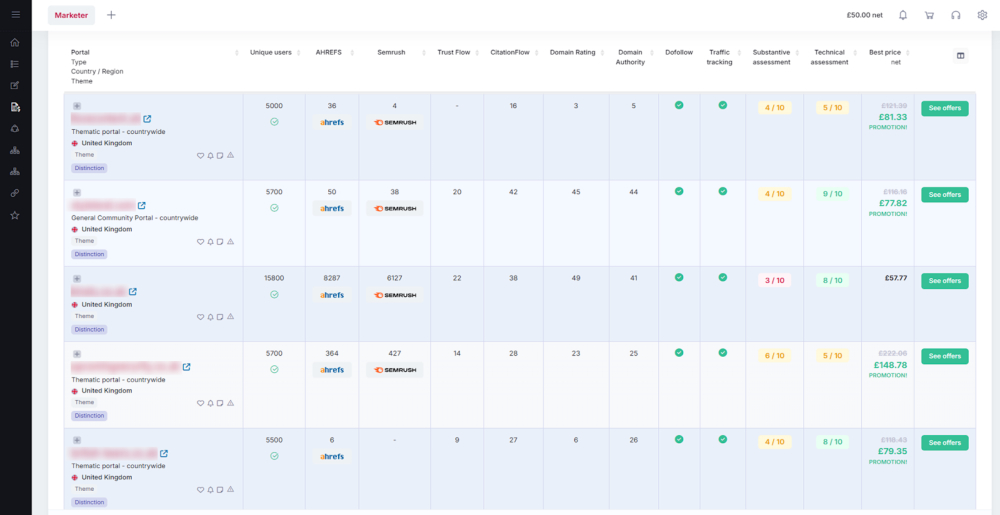Click Distinction badge in the 5000-users row
The image size is (1000, 515).
pos(89,168)
